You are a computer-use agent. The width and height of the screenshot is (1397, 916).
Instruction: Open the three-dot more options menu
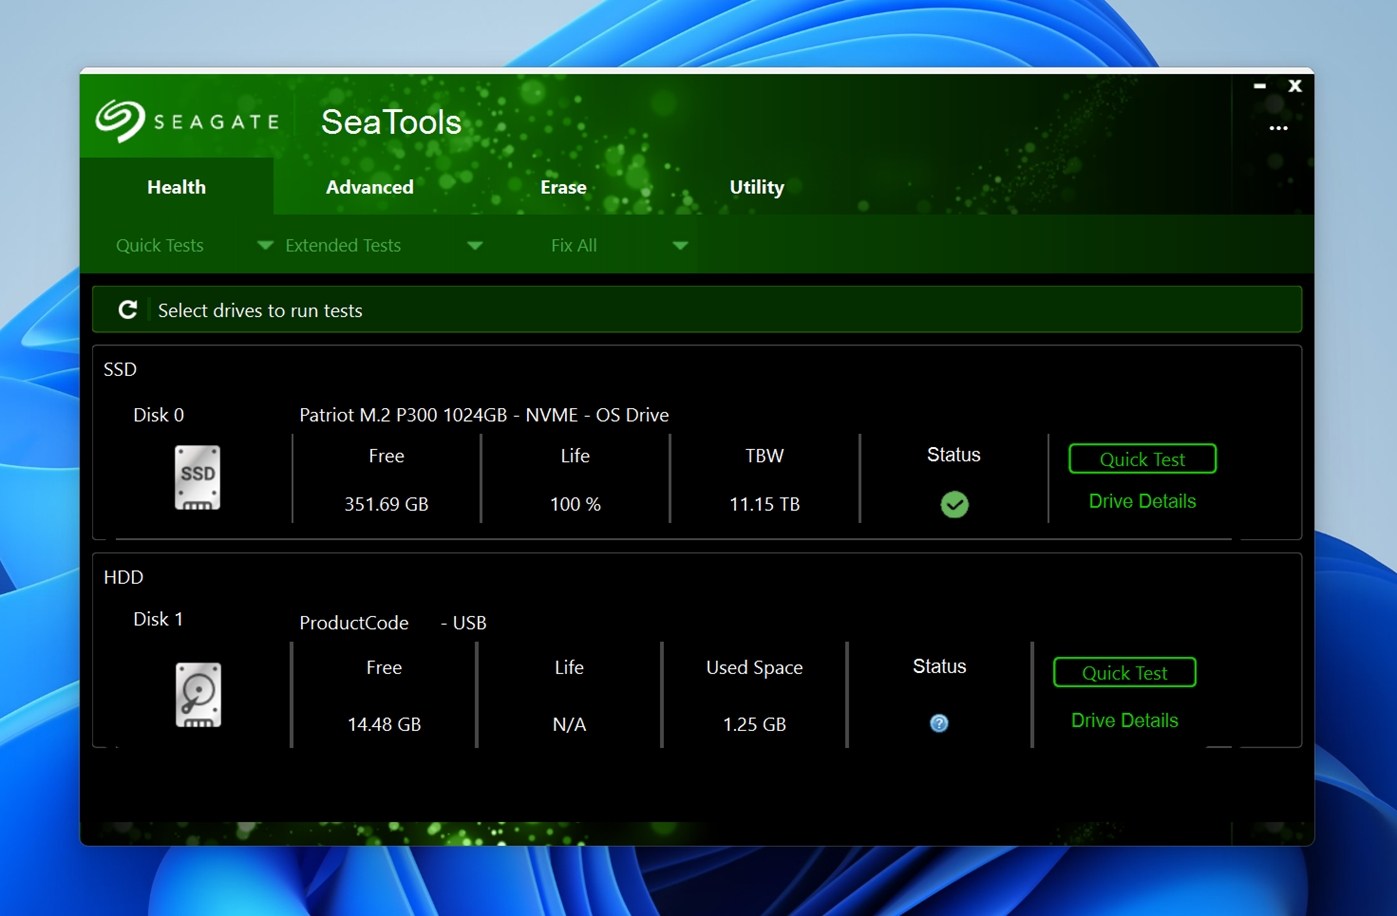[1278, 128]
